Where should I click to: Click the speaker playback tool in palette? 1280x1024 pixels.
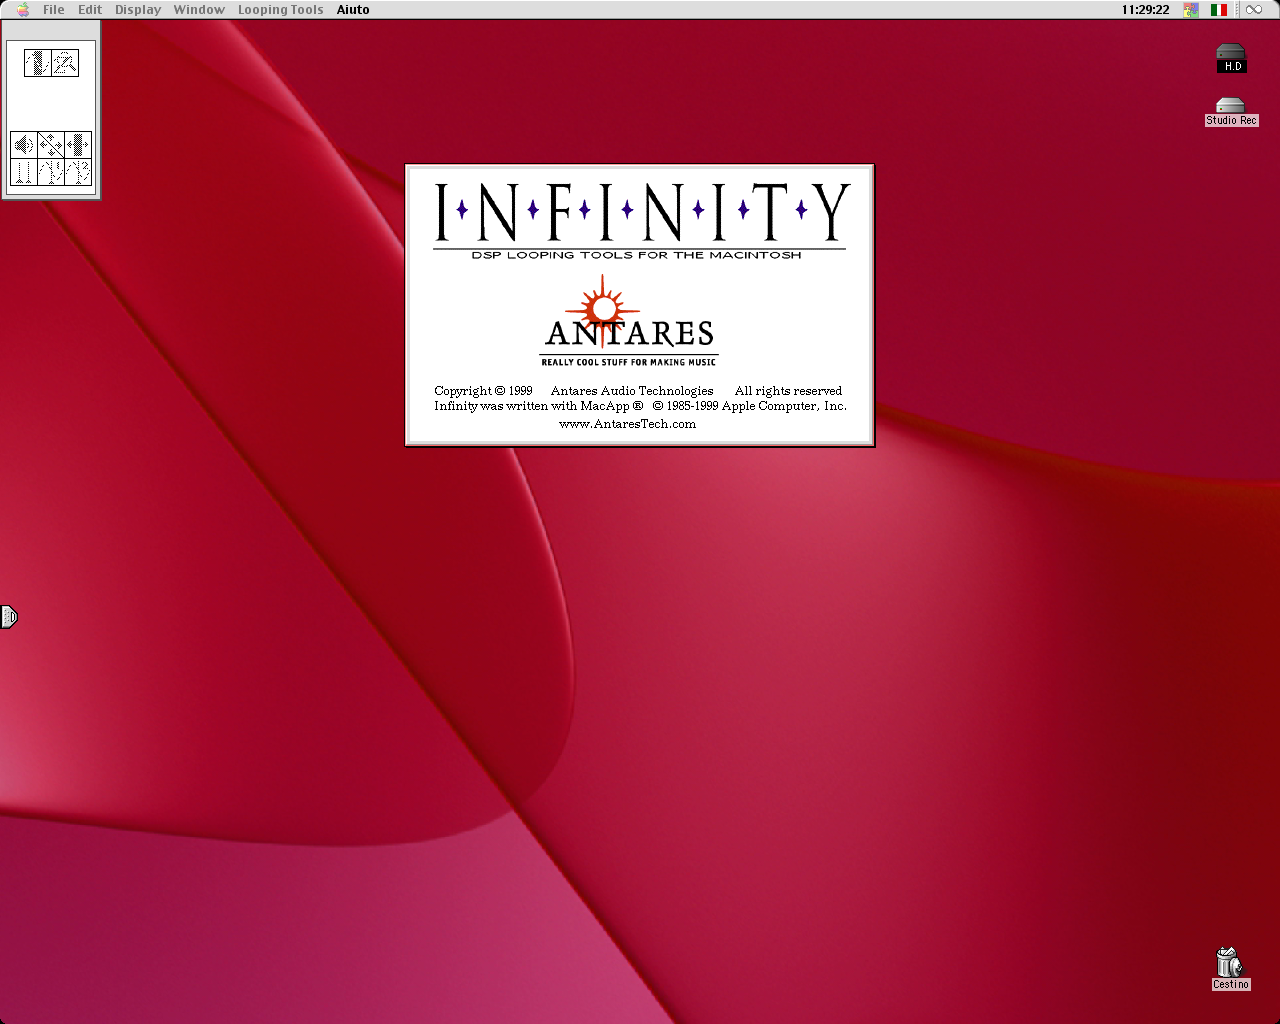tap(24, 145)
